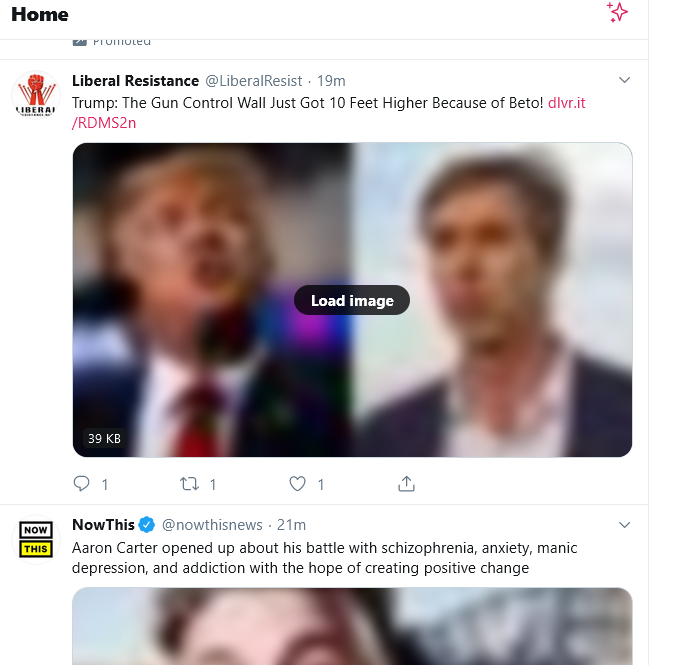Like the Liberal Resistance tweet
Viewport: 676px width, 665px height.
coord(297,484)
